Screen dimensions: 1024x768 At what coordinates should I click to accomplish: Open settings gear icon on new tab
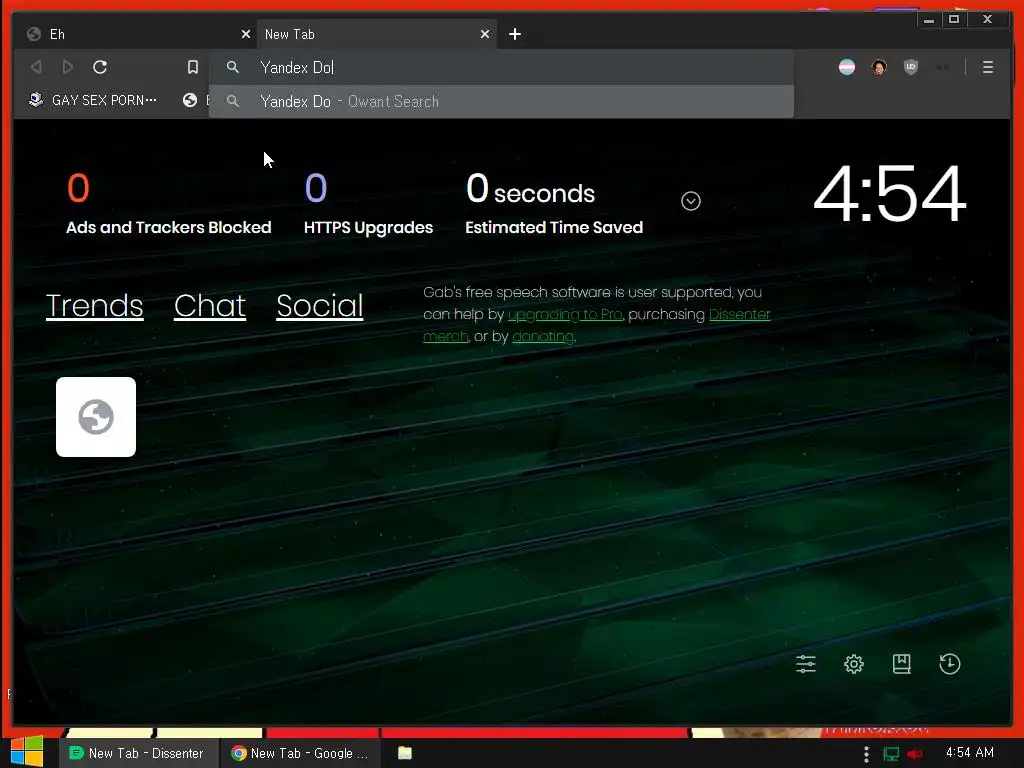[x=854, y=664]
